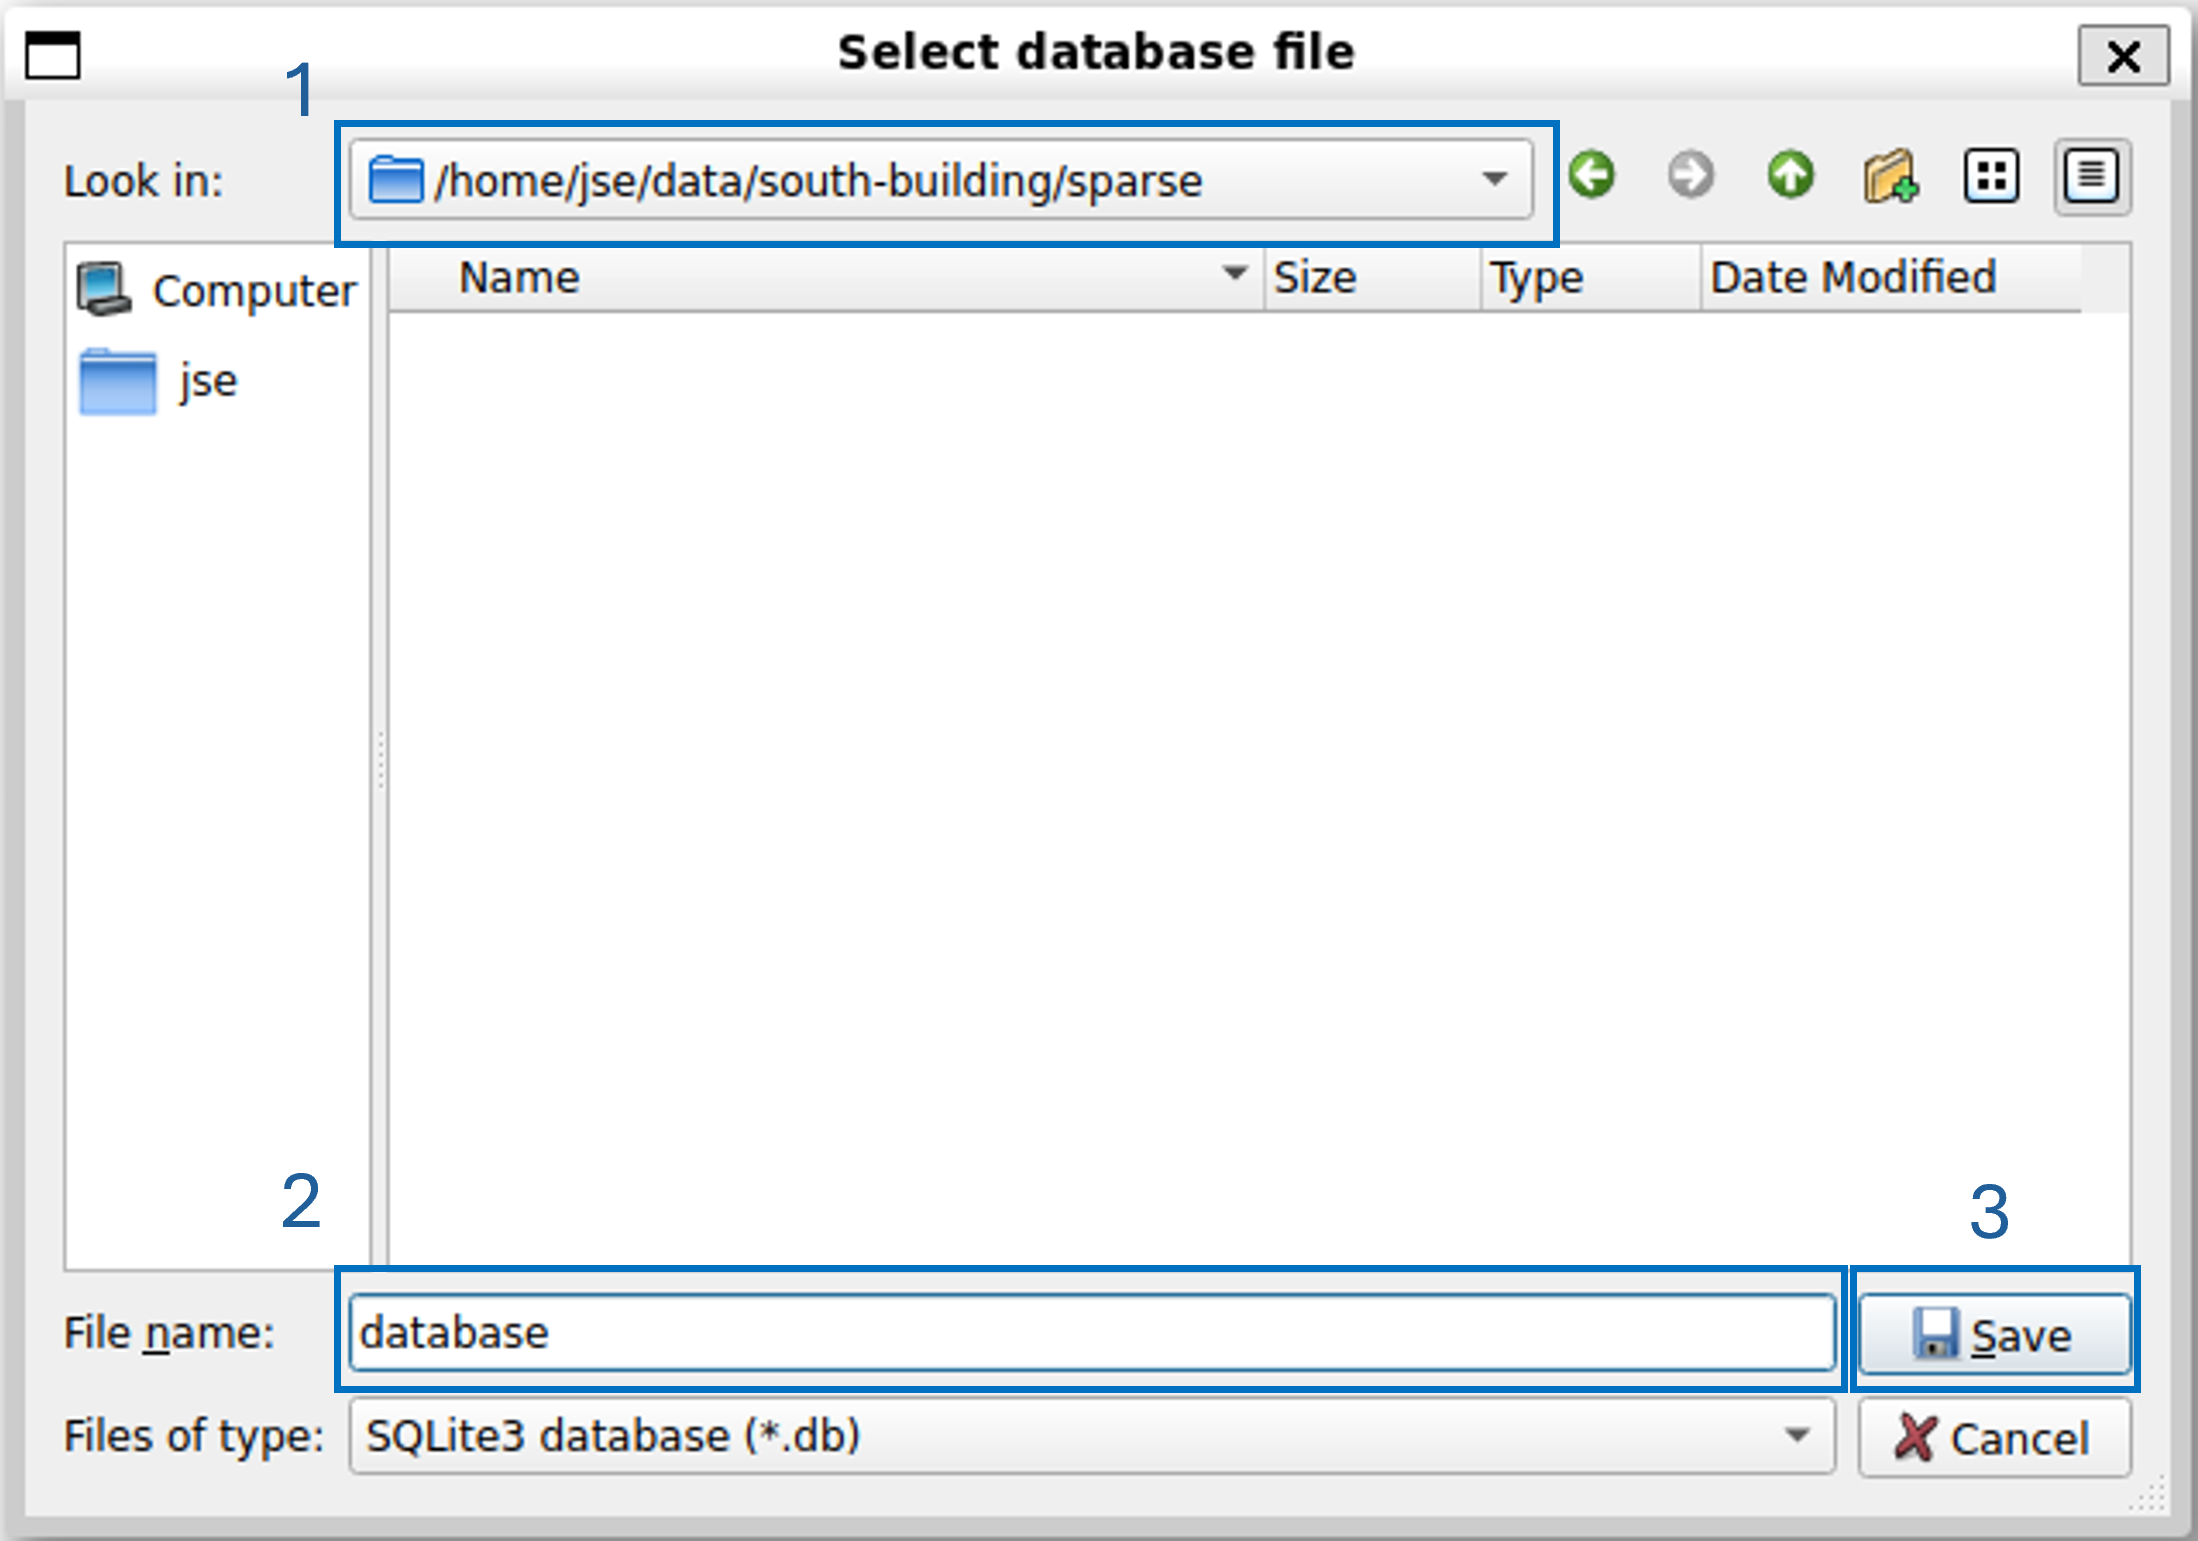Go to parent directory with up arrow
The image size is (2198, 1541).
pyautogui.click(x=1790, y=176)
